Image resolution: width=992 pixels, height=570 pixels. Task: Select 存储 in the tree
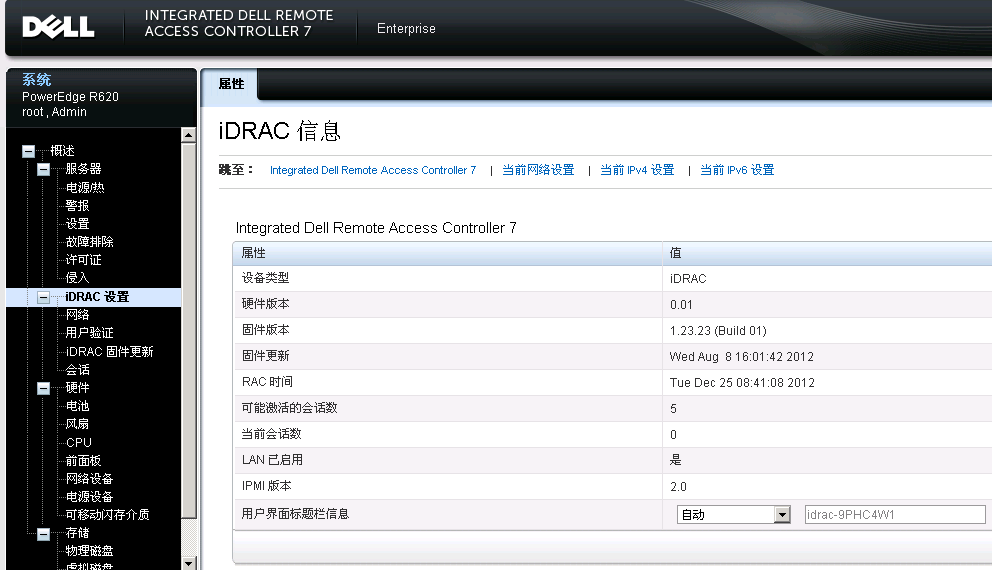pos(77,533)
